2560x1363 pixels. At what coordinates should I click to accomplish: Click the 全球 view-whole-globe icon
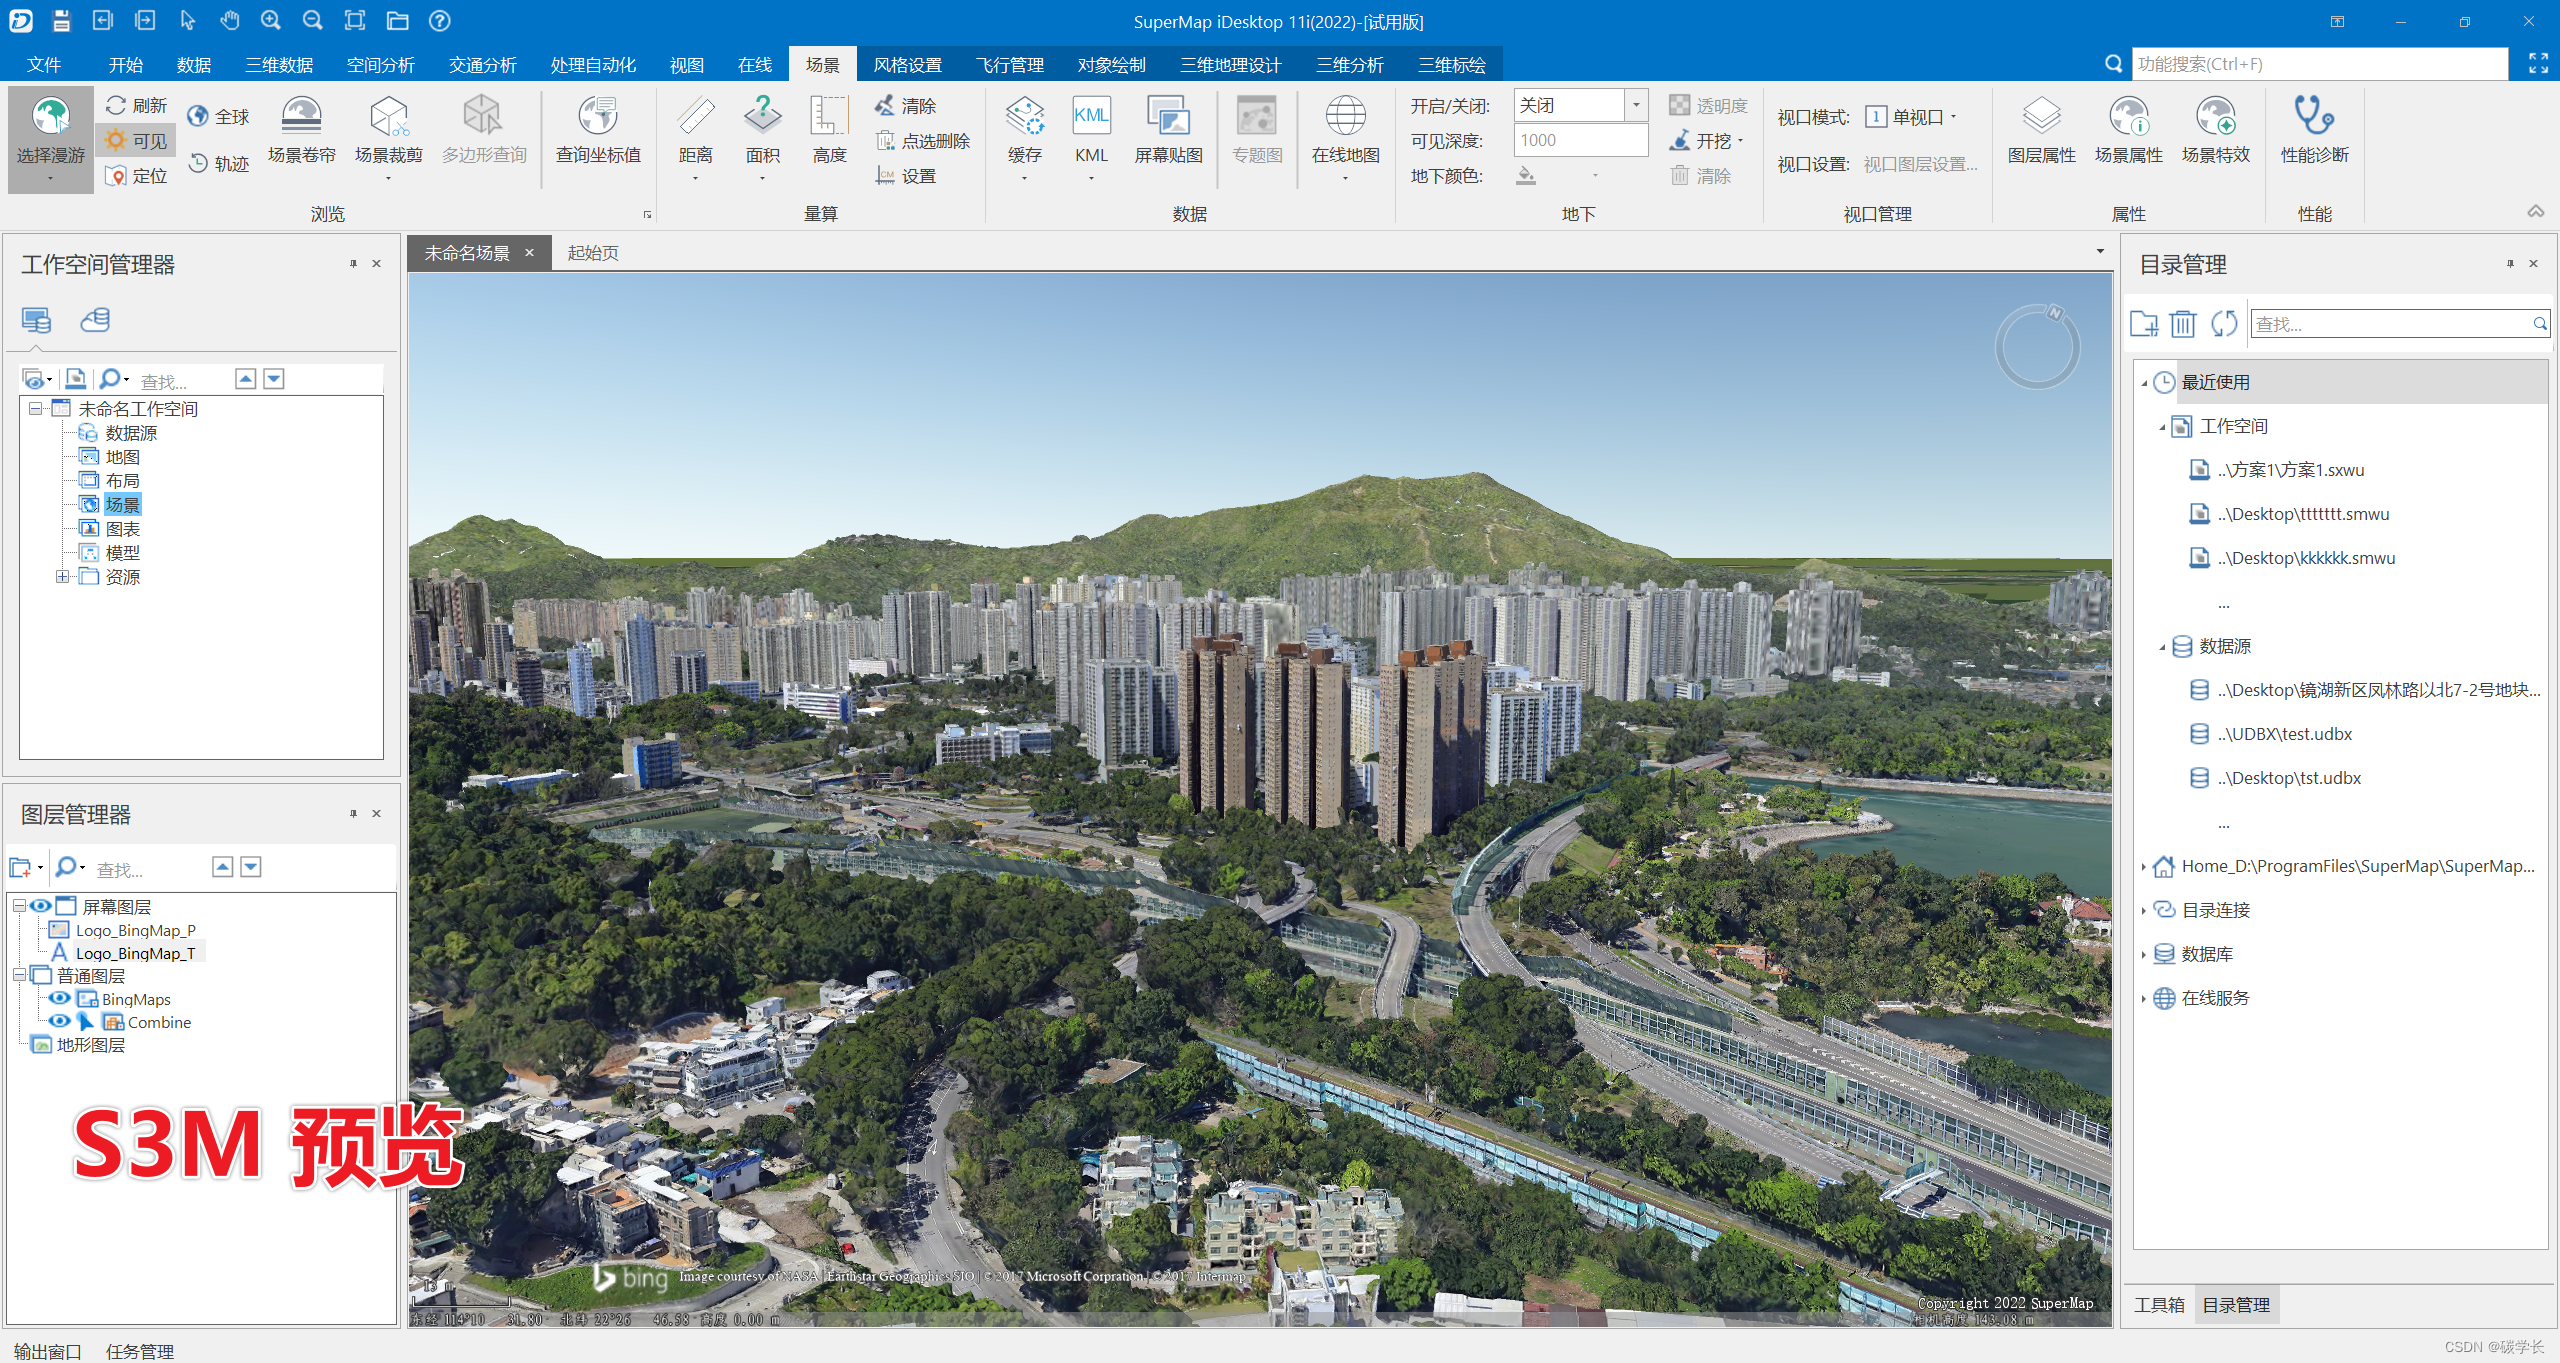click(198, 117)
